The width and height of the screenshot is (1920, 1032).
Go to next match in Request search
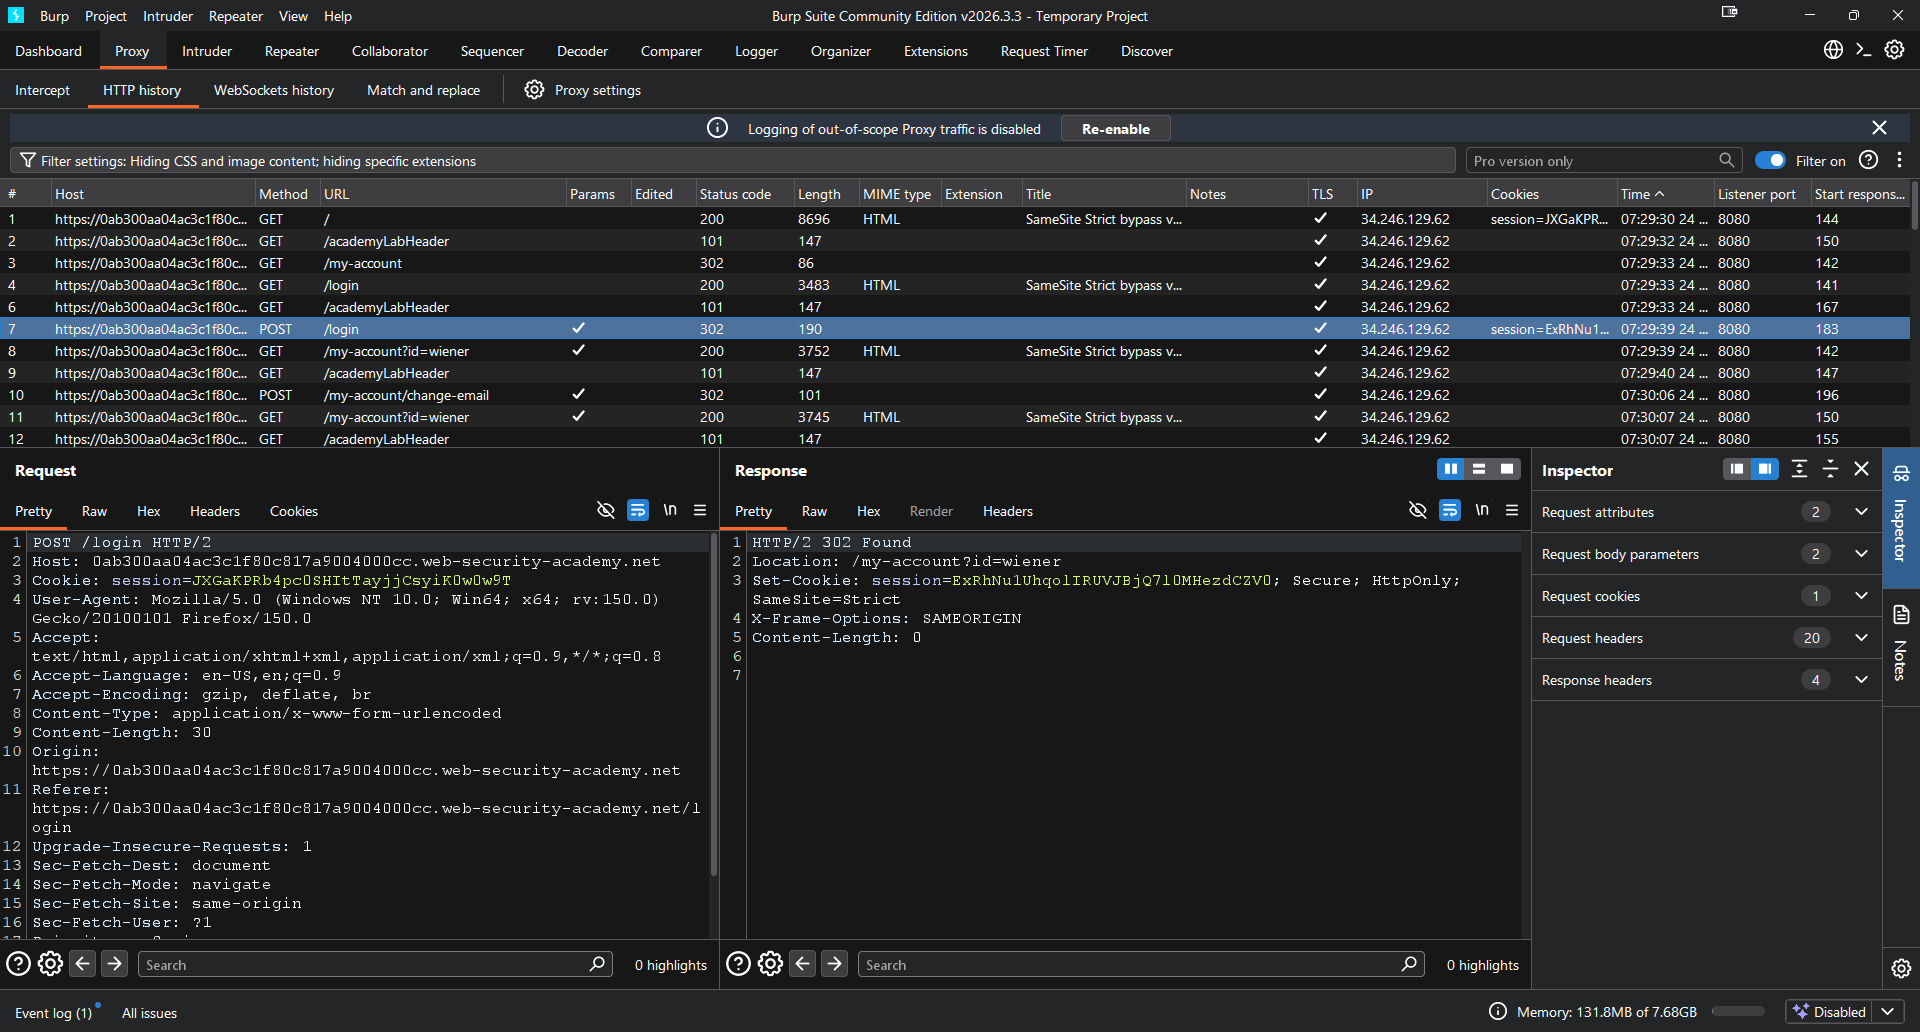point(115,964)
